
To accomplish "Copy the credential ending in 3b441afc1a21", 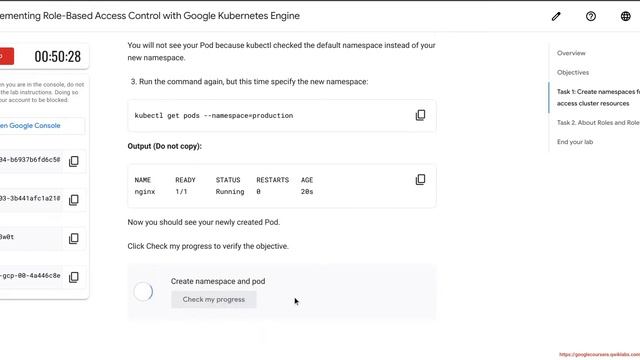I will point(74,200).
